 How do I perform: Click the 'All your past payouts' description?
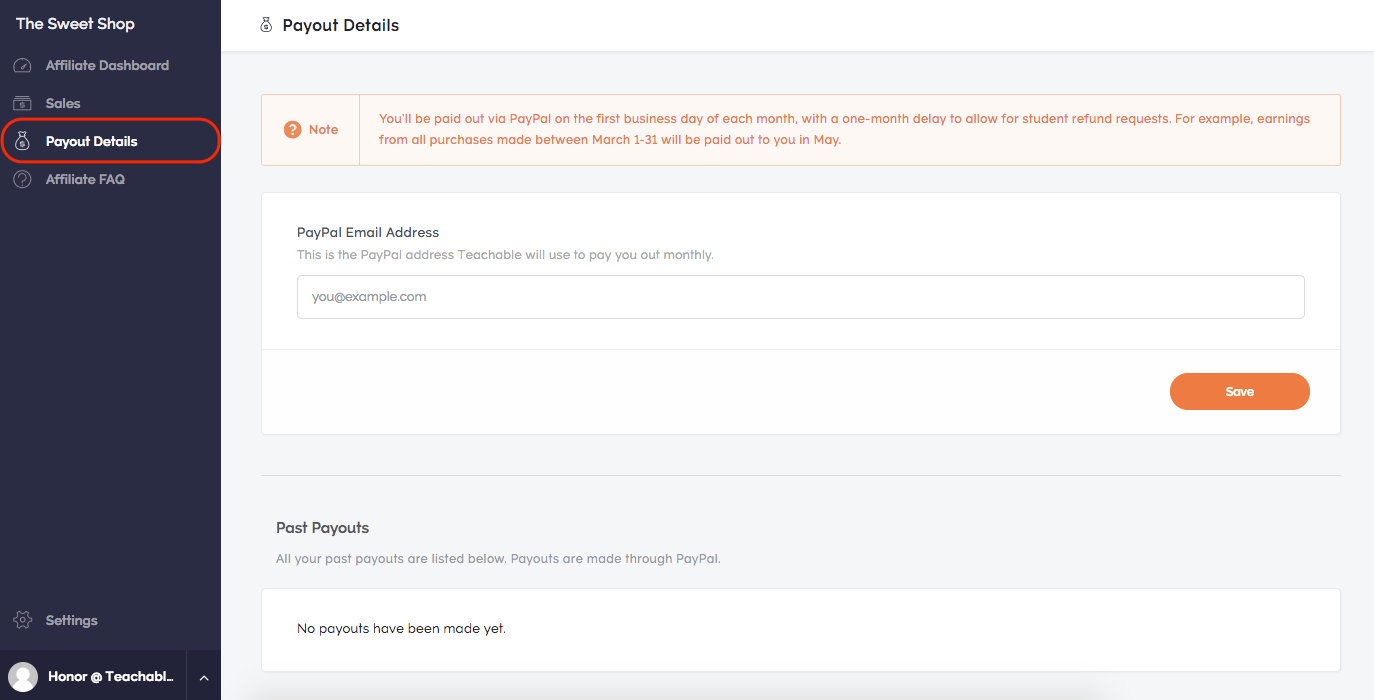(x=498, y=559)
